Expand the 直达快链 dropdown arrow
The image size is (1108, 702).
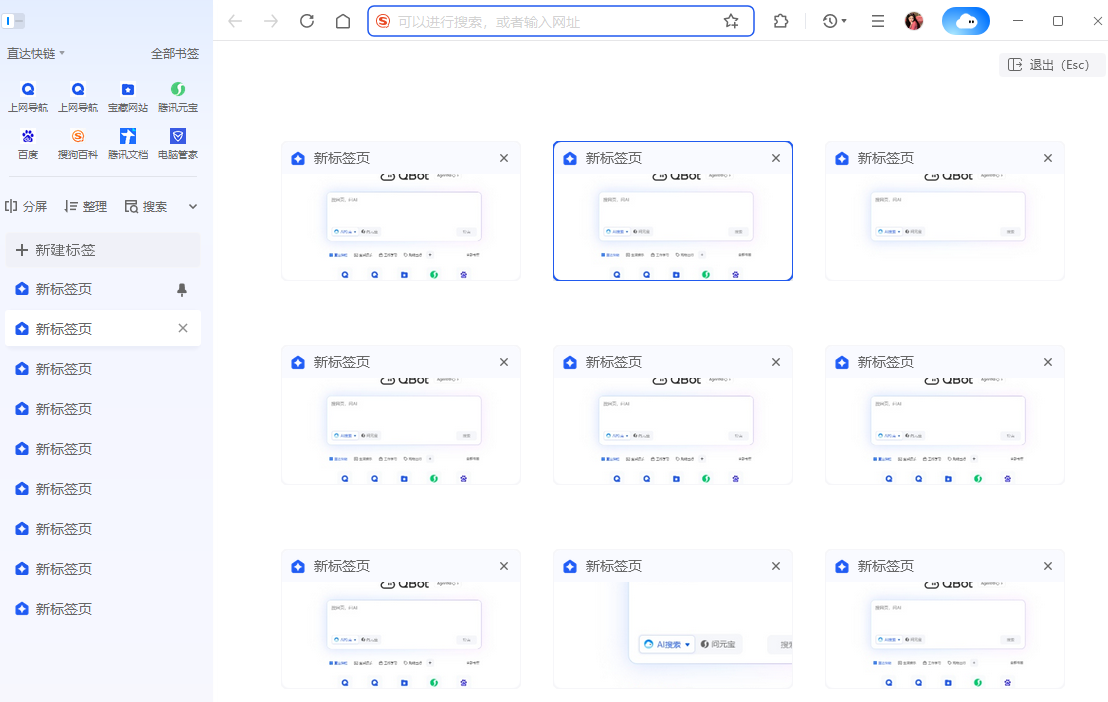point(60,54)
